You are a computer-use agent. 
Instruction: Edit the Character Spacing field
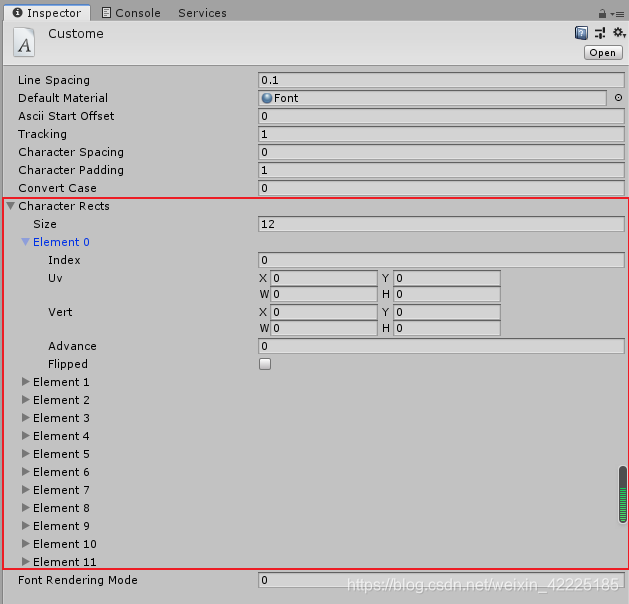(x=441, y=152)
